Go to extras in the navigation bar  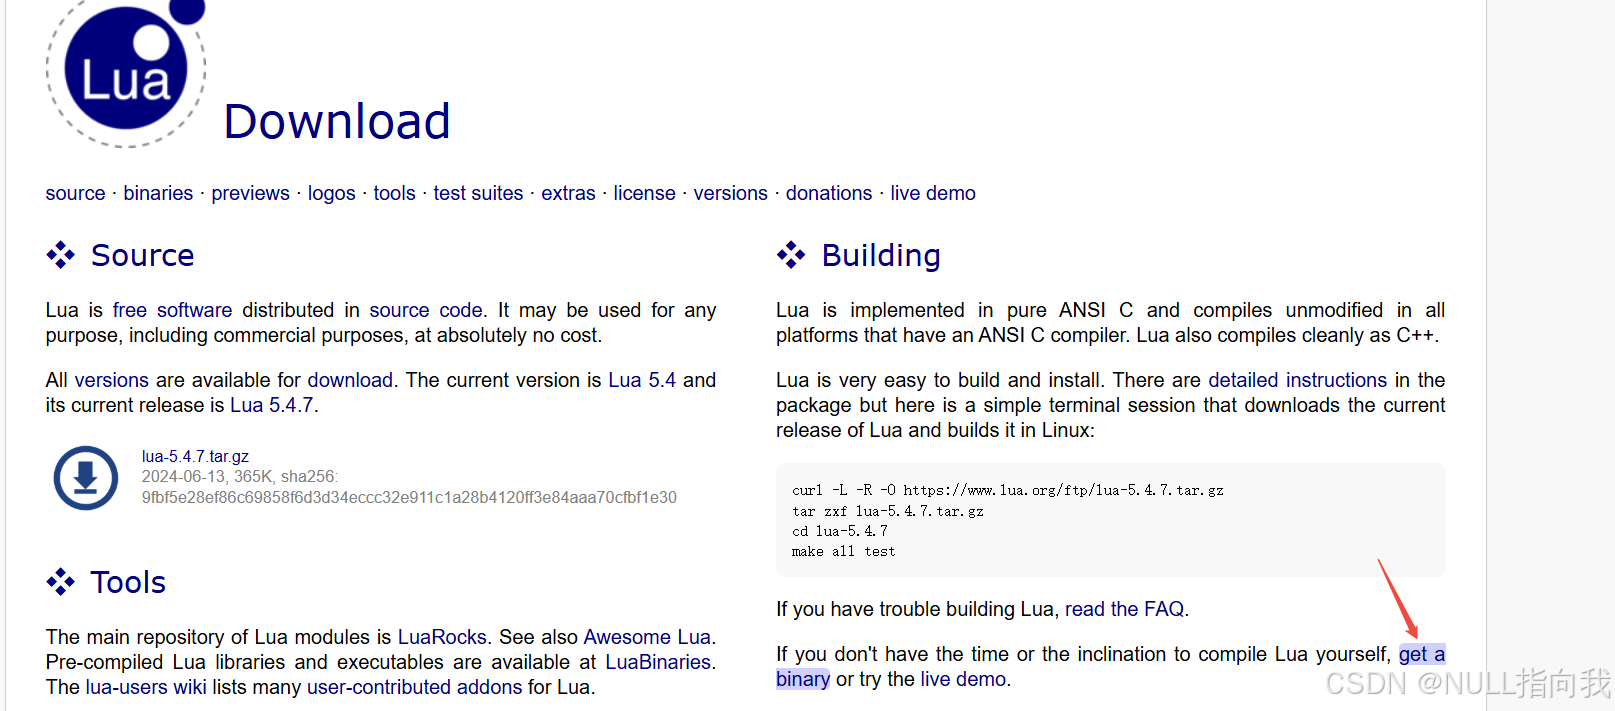tap(568, 193)
